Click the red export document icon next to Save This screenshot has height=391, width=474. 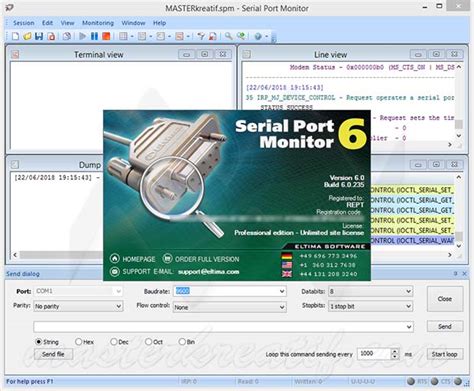tap(51, 36)
